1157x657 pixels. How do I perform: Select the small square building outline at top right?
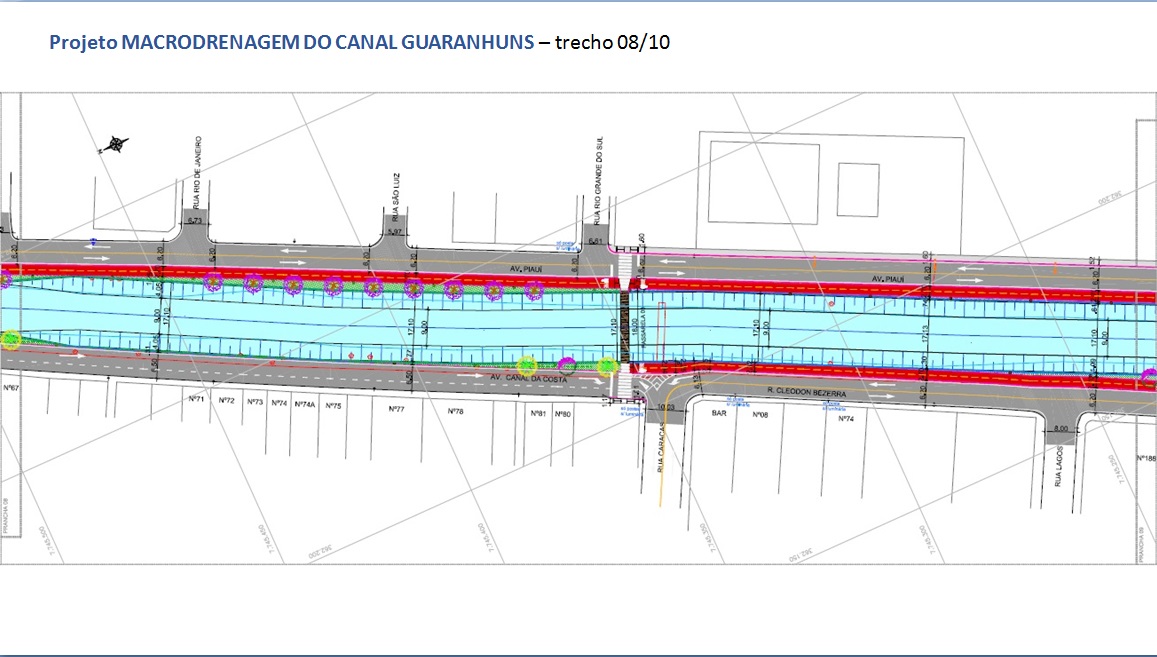click(x=857, y=189)
